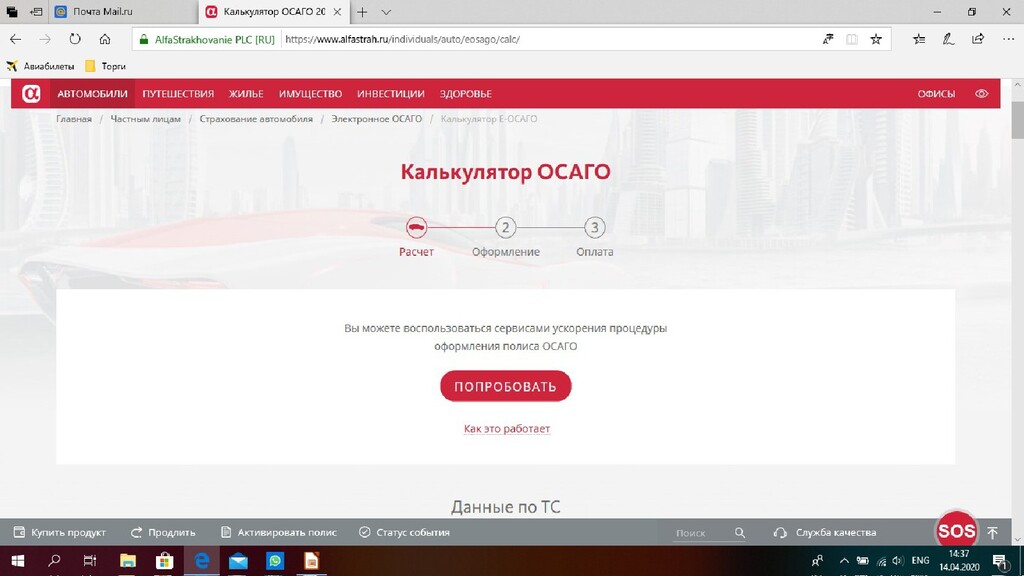Image resolution: width=1024 pixels, height=576 pixels.
Task: Click the scroll-to-top arrow icon
Action: (x=993, y=532)
